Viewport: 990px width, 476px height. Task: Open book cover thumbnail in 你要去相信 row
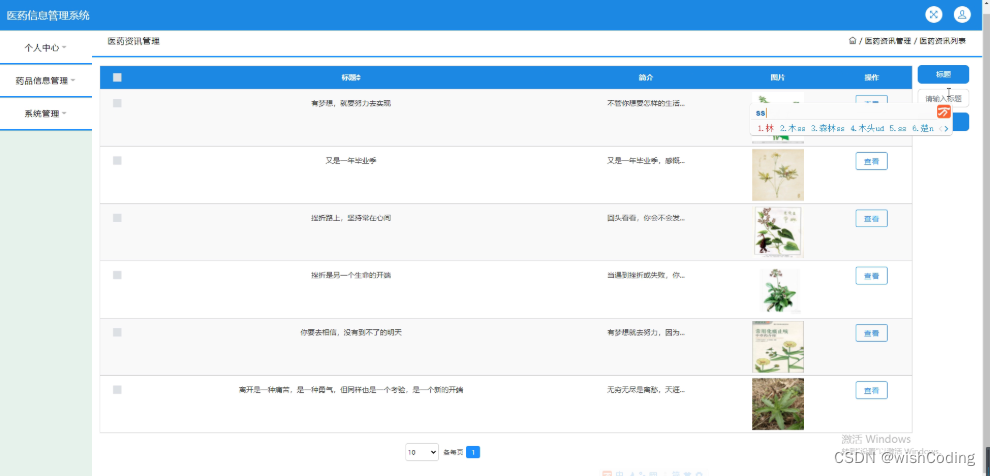(x=778, y=347)
